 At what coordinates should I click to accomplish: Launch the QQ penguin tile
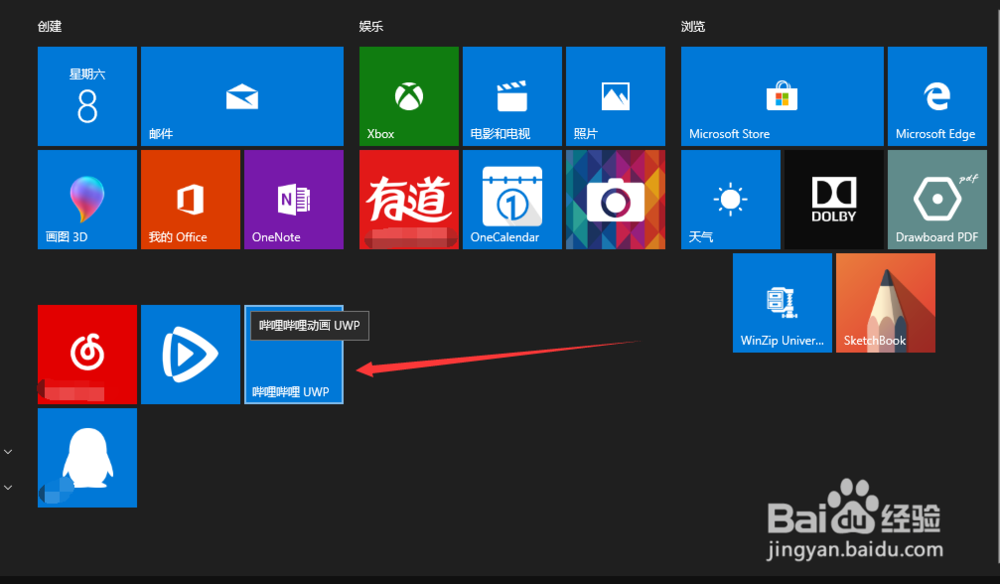pos(87,458)
